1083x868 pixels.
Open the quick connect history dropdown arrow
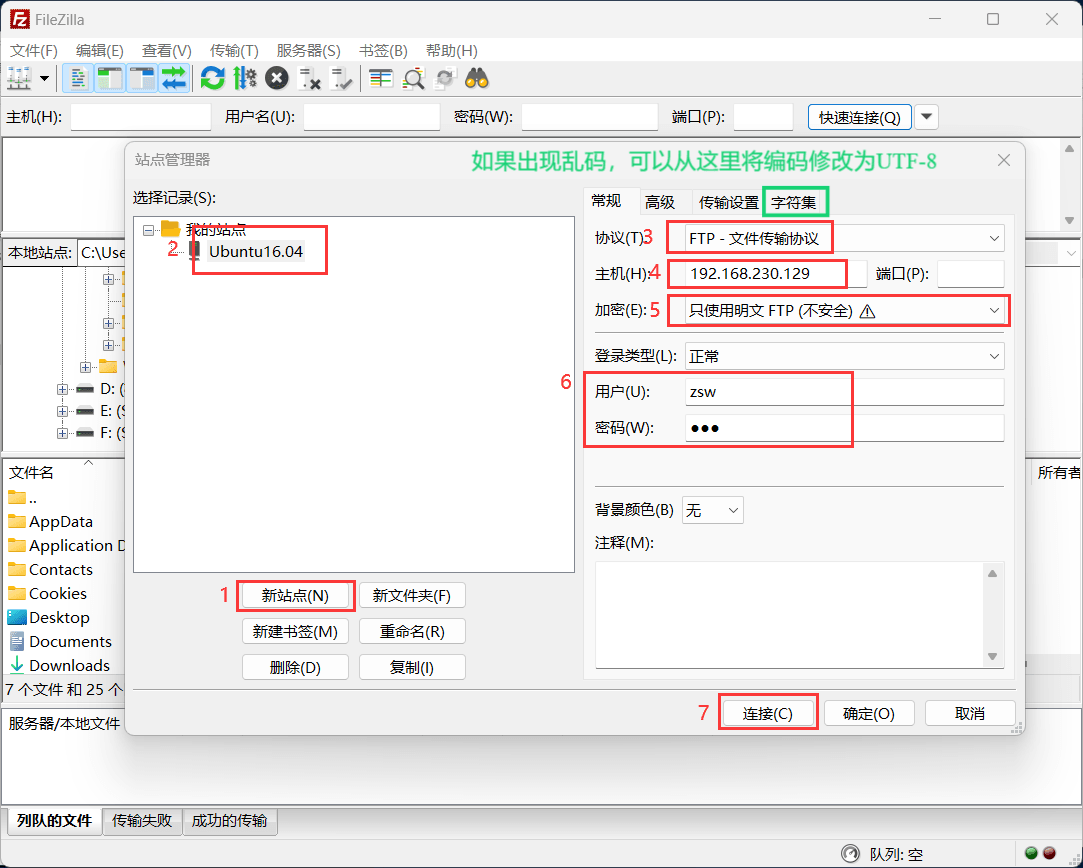pyautogui.click(x=926, y=117)
